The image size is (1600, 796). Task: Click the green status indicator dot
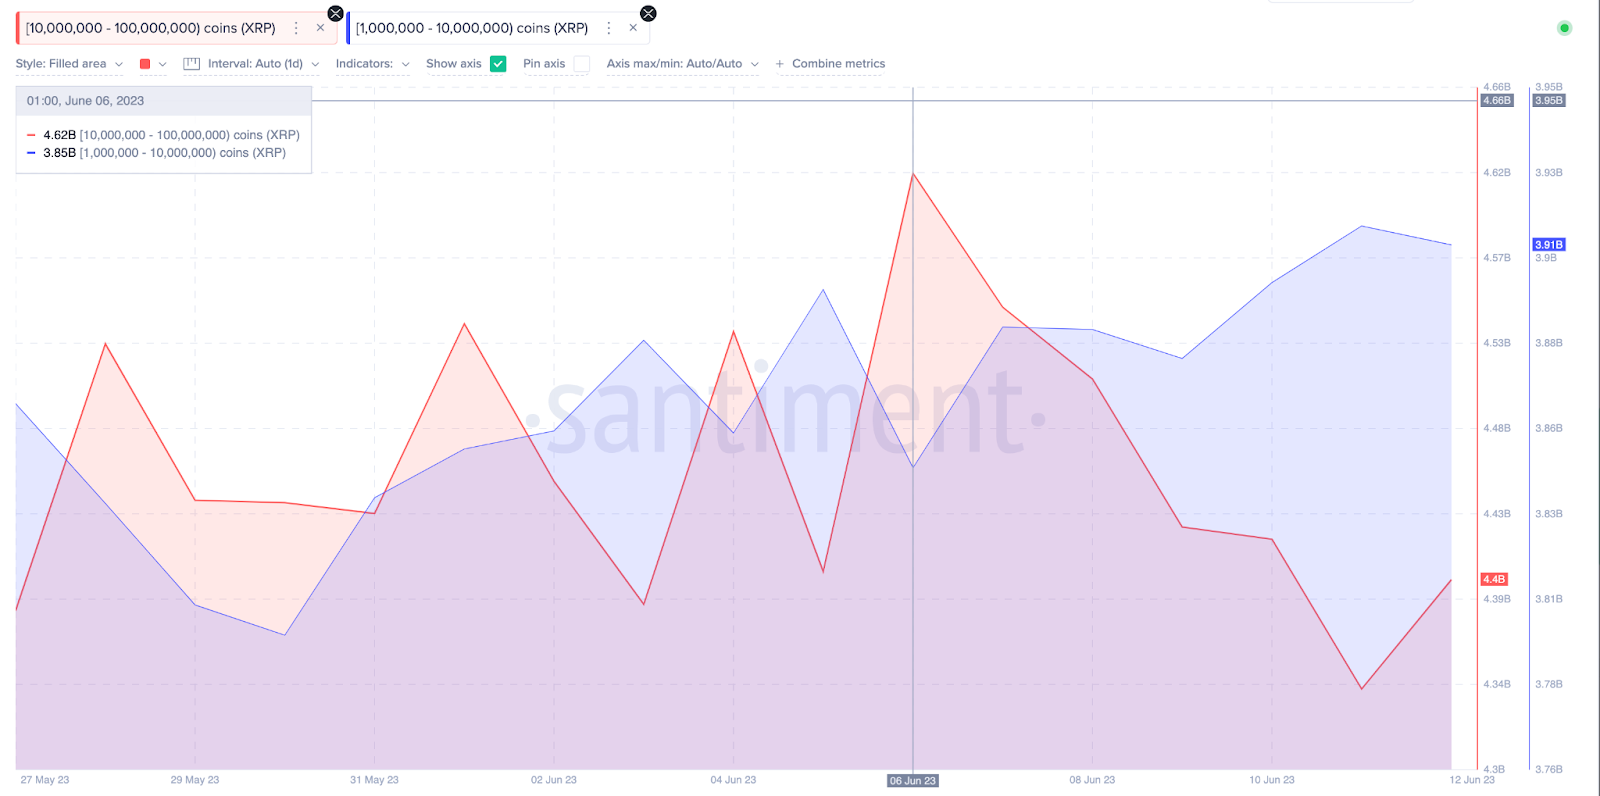tap(1564, 28)
